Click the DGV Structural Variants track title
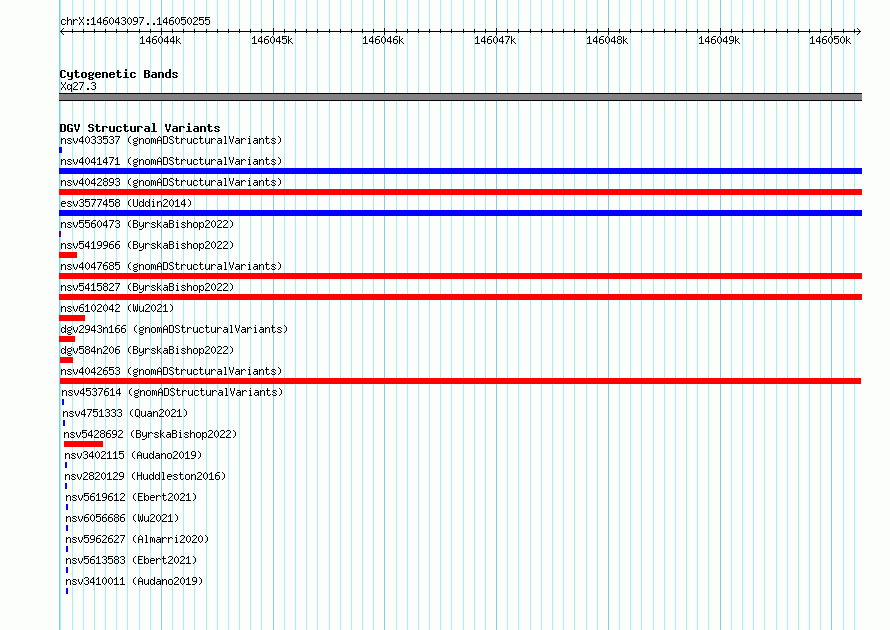The image size is (890, 630). click(x=140, y=128)
